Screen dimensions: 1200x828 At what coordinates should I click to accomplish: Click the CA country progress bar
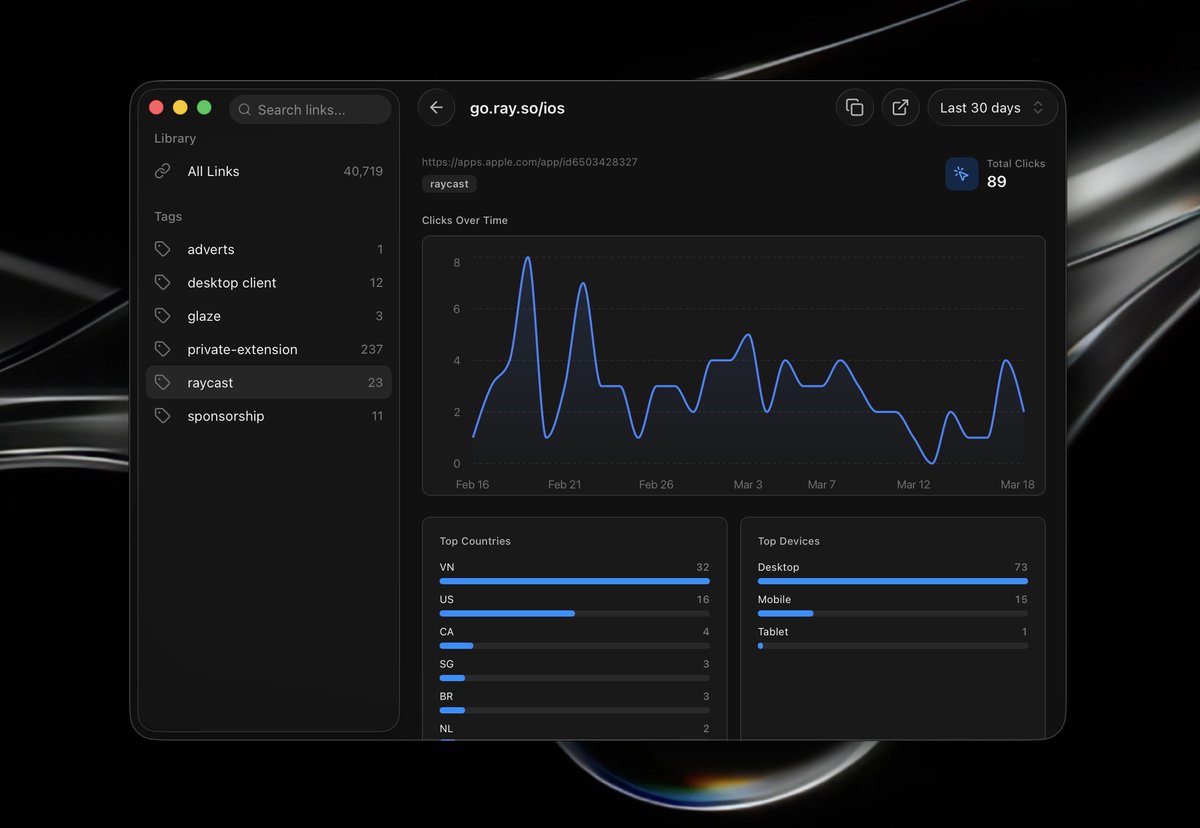tap(575, 646)
